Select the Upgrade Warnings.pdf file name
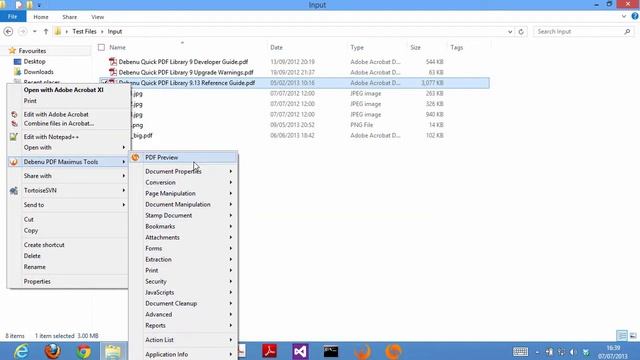Image resolution: width=640 pixels, height=360 pixels. (x=186, y=72)
